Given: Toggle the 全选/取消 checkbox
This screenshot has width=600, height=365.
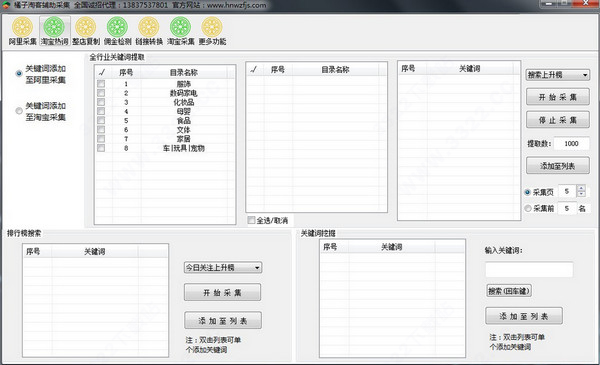Looking at the screenshot, I should pyautogui.click(x=251, y=220).
